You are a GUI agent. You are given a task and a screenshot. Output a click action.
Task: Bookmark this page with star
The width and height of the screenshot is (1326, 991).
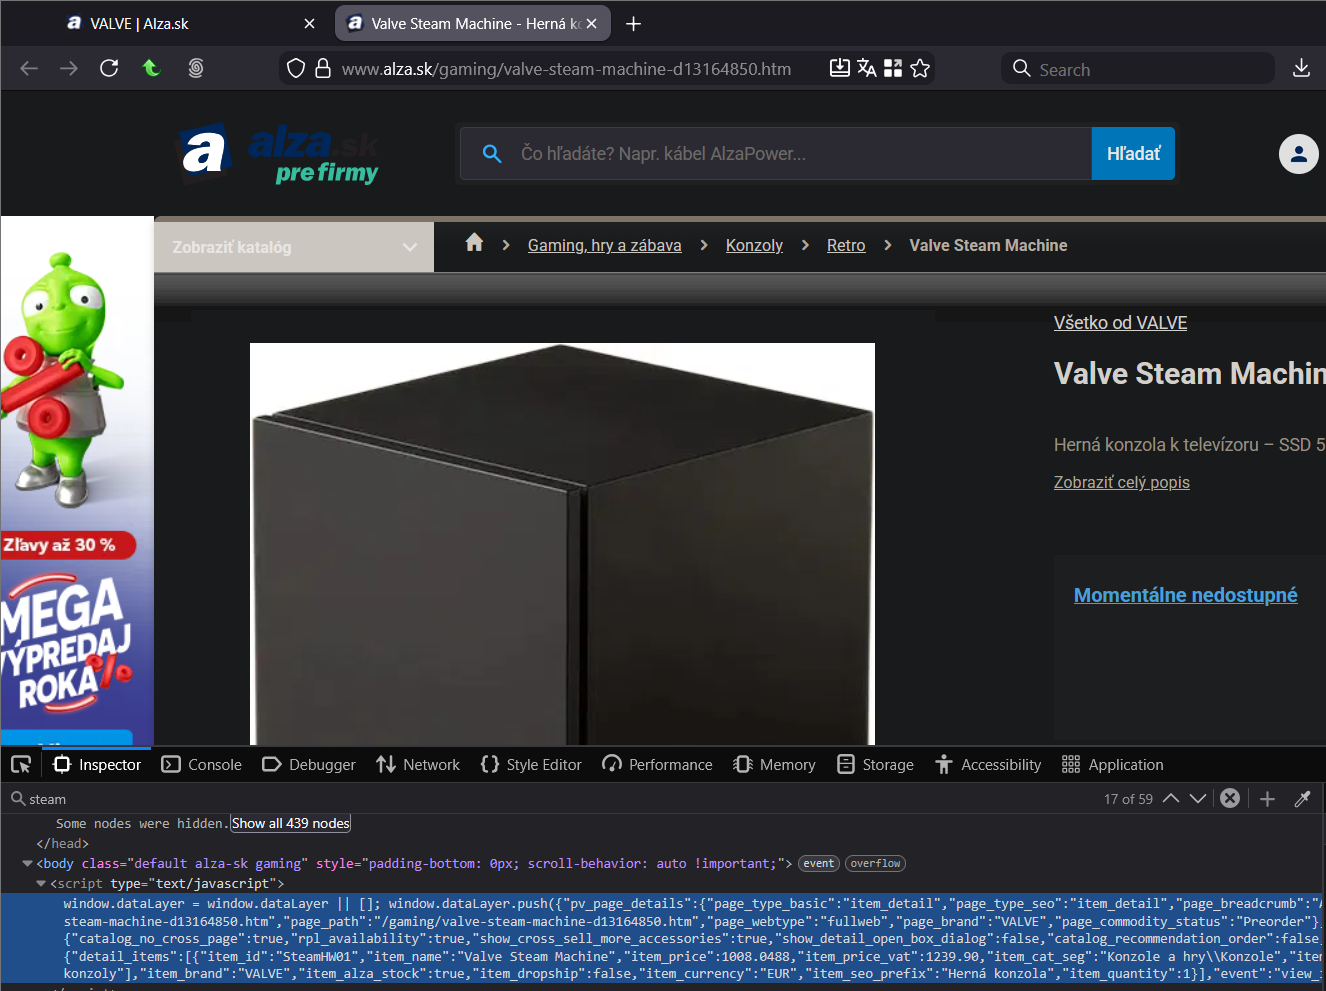click(x=920, y=68)
